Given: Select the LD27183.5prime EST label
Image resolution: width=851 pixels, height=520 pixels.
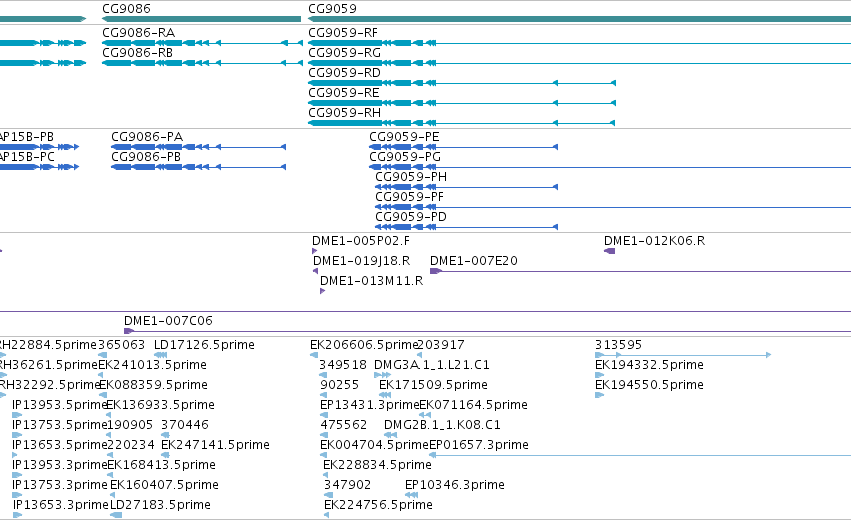Looking at the screenshot, I should click(x=161, y=505).
